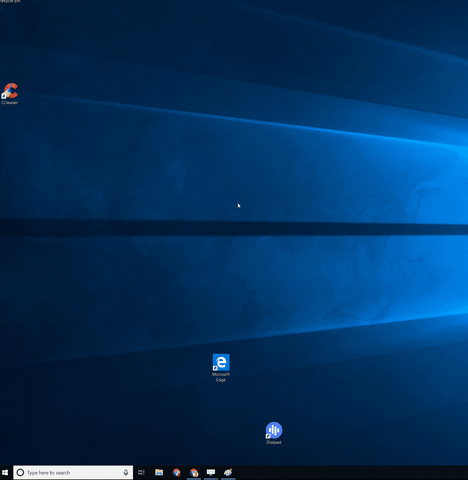Open the Chrome icon beside File Explorer
This screenshot has height=480, width=468.
(176, 472)
